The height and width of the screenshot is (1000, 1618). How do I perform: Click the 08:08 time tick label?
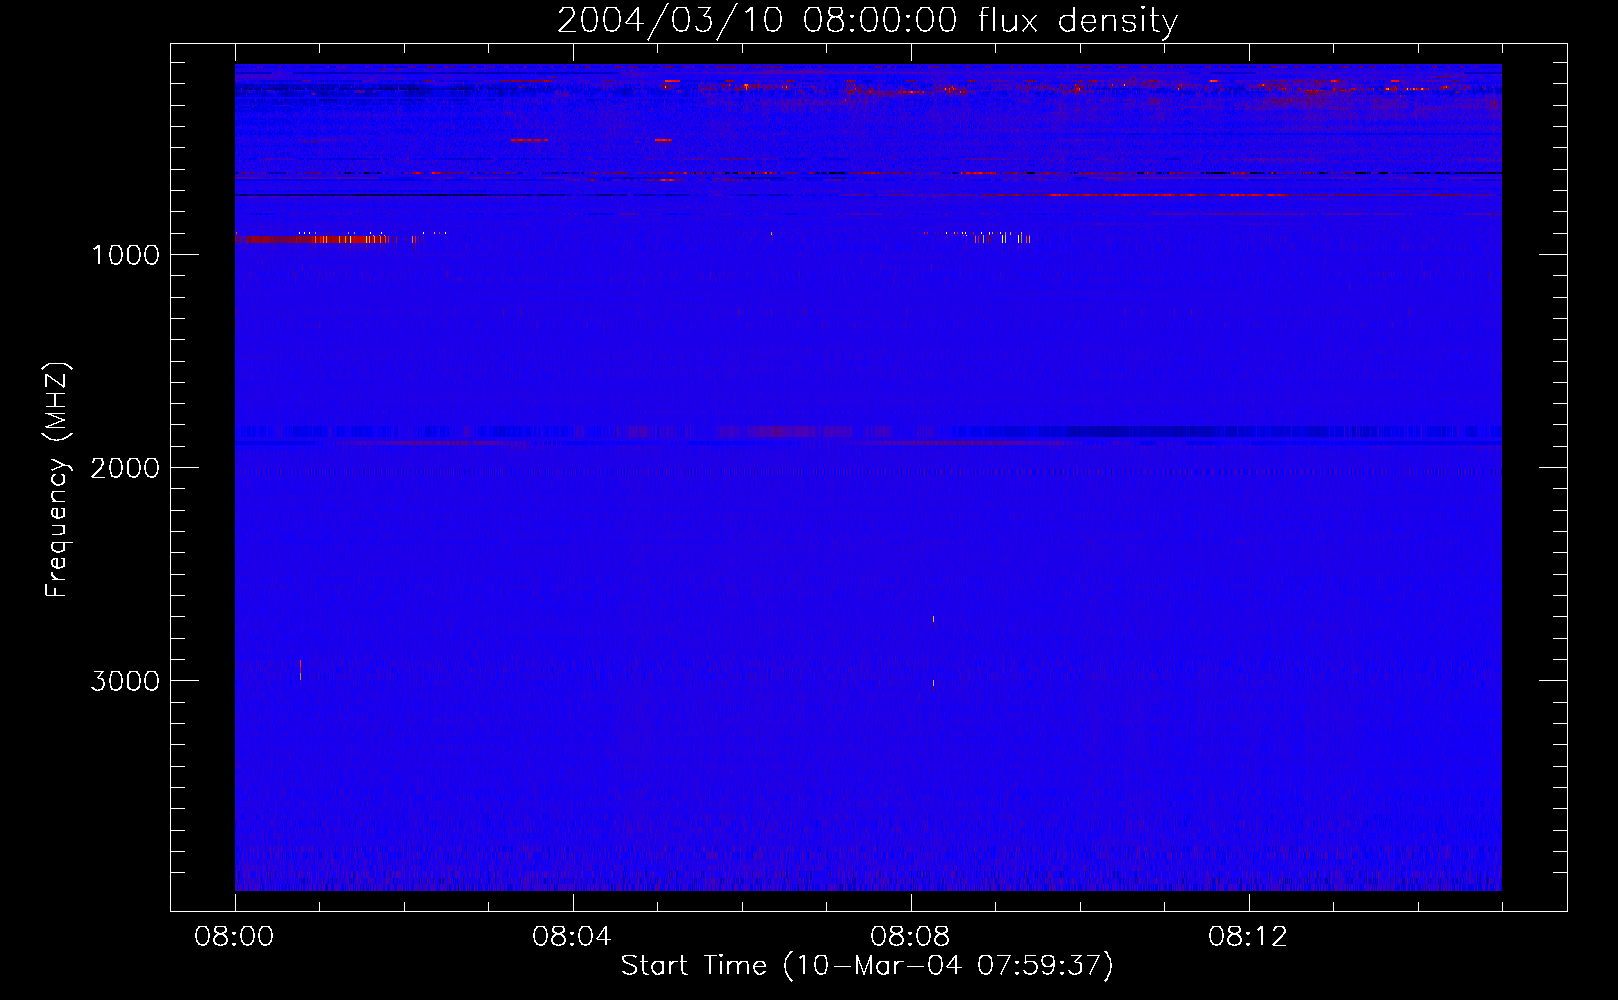911,937
